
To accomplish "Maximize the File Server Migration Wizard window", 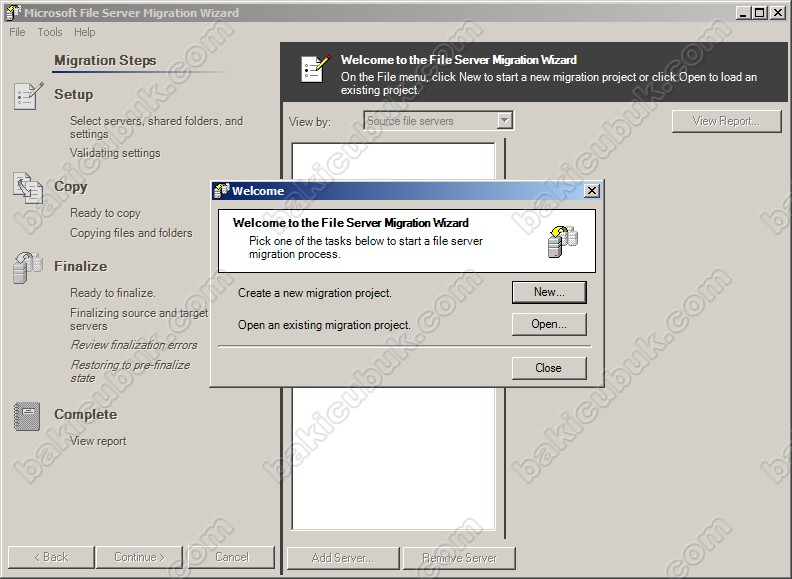I will (x=759, y=13).
